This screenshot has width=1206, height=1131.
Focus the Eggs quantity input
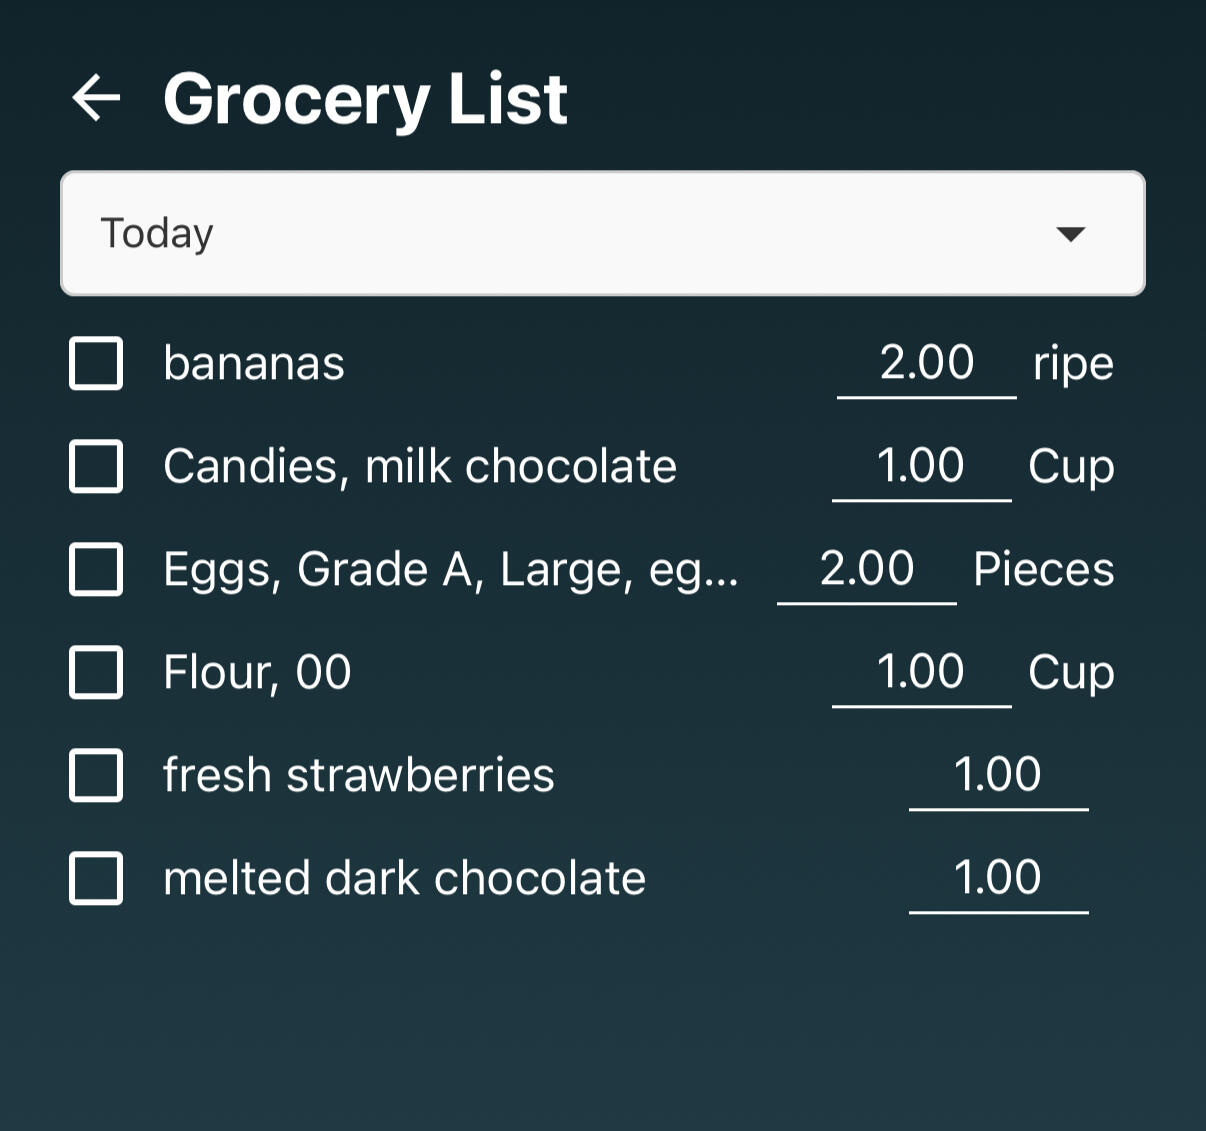[x=866, y=569]
